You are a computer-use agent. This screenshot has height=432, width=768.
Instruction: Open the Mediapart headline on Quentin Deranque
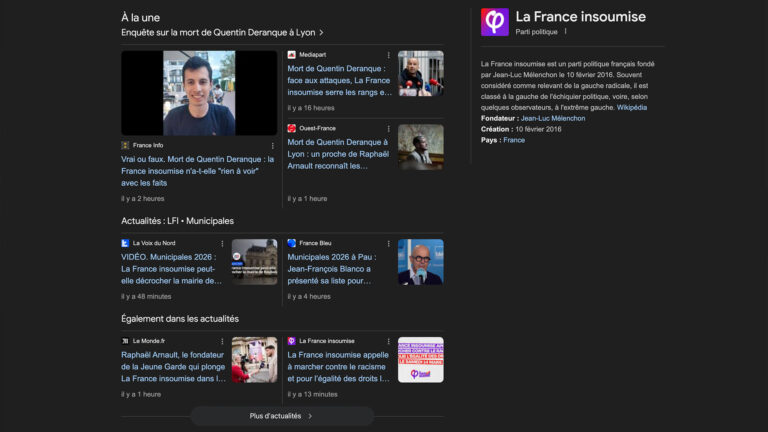click(x=338, y=80)
